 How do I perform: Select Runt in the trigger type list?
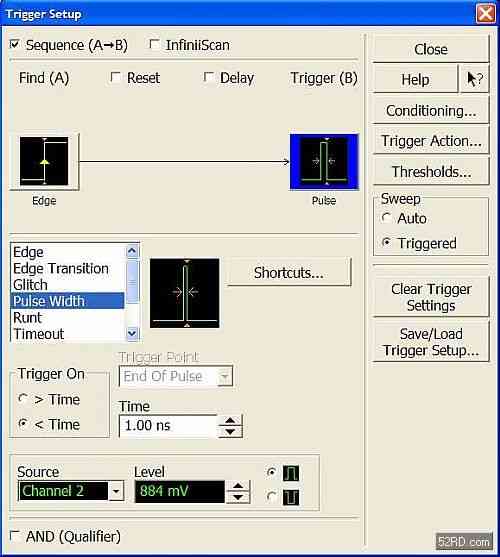(x=28, y=318)
